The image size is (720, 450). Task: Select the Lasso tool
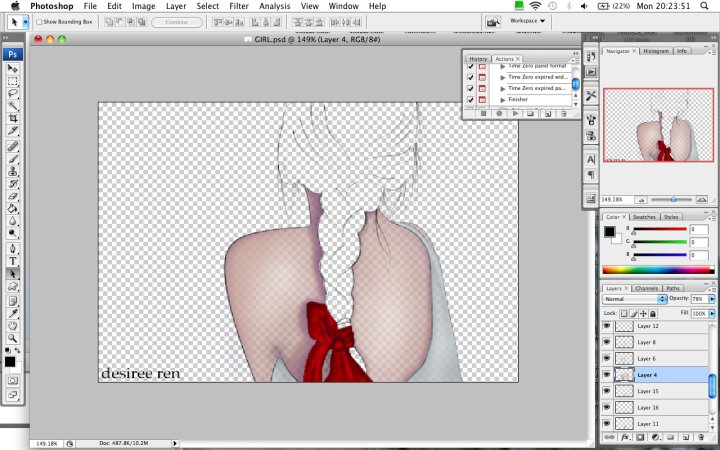12,93
